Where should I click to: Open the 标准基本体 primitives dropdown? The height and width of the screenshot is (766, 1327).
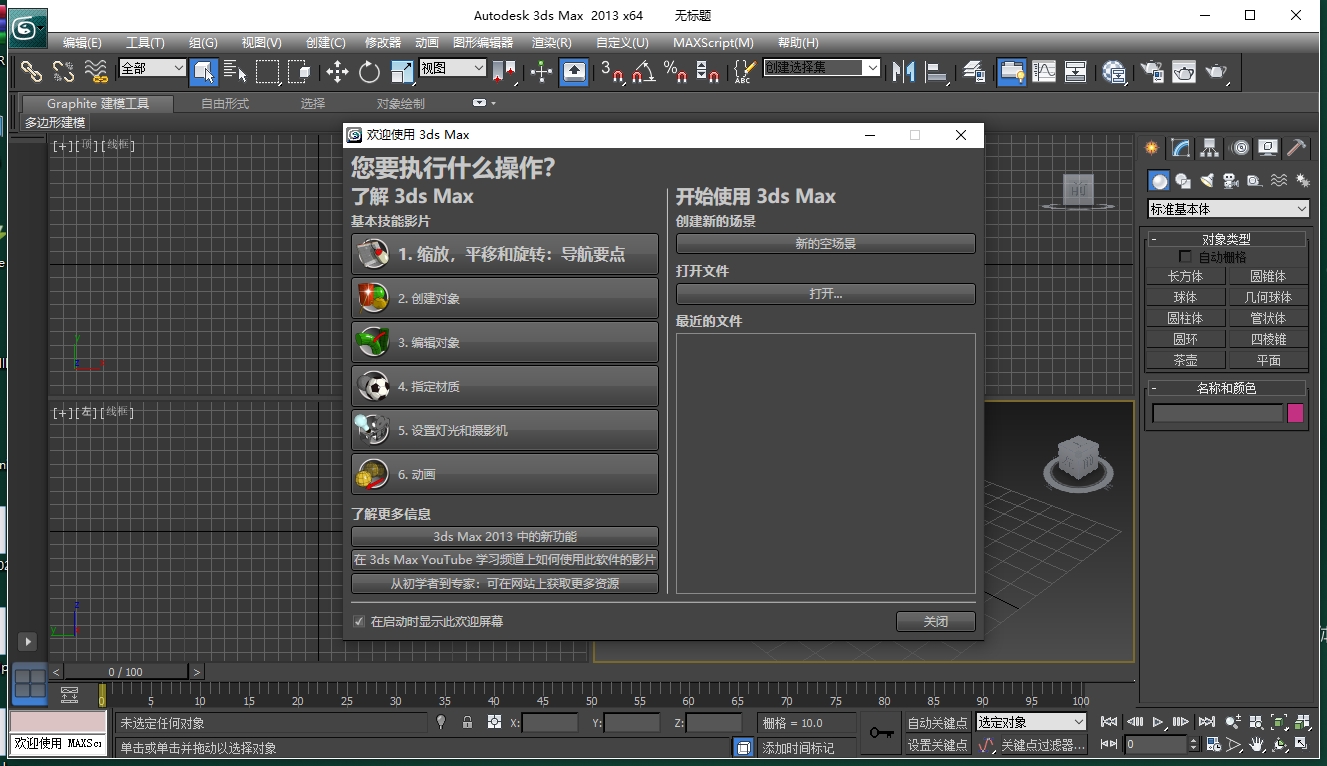tap(1228, 209)
